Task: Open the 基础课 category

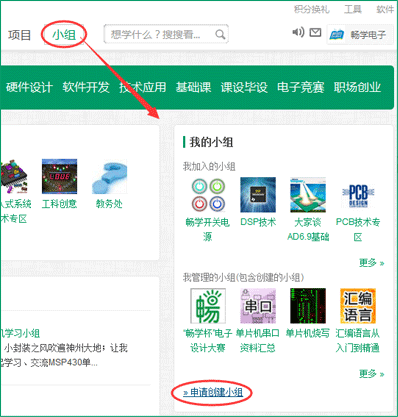Action: pos(193,87)
